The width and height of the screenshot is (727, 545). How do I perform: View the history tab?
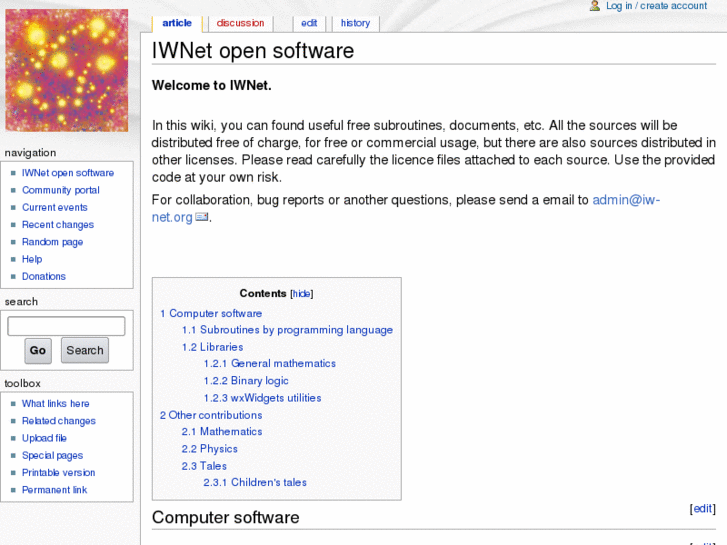pyautogui.click(x=355, y=23)
